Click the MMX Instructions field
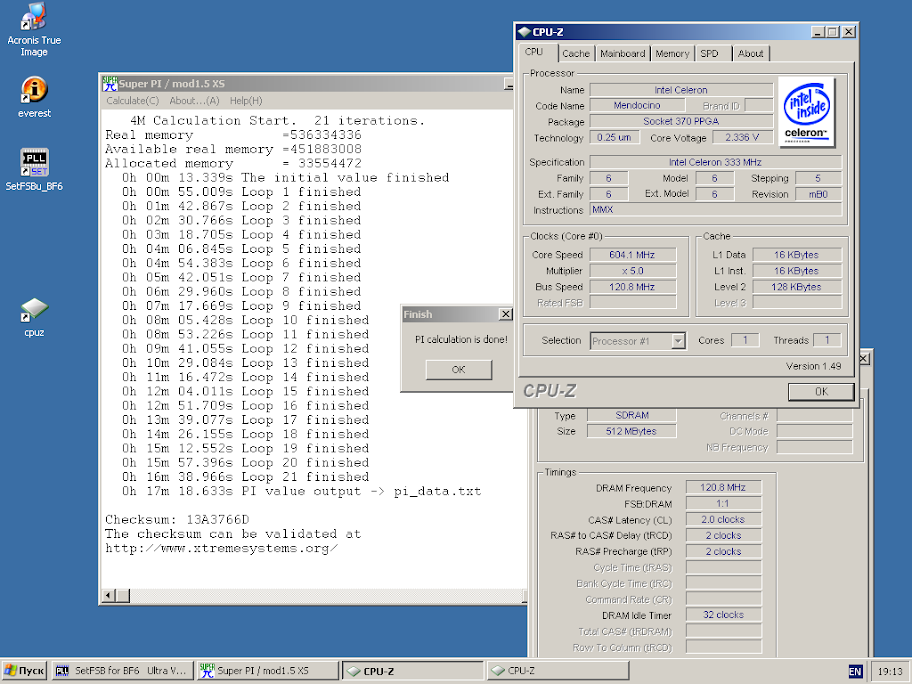Screen dimensions: 912x684 (x=715, y=209)
